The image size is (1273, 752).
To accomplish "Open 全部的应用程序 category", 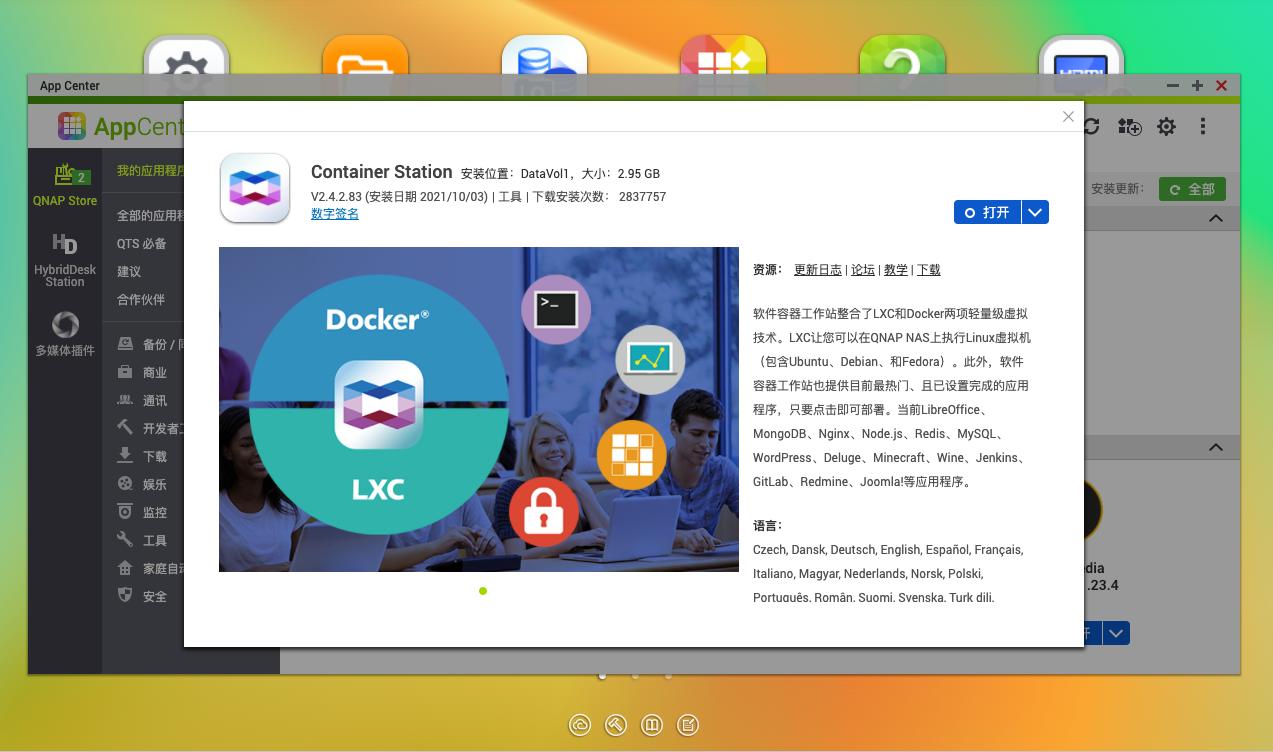I will click(x=150, y=216).
